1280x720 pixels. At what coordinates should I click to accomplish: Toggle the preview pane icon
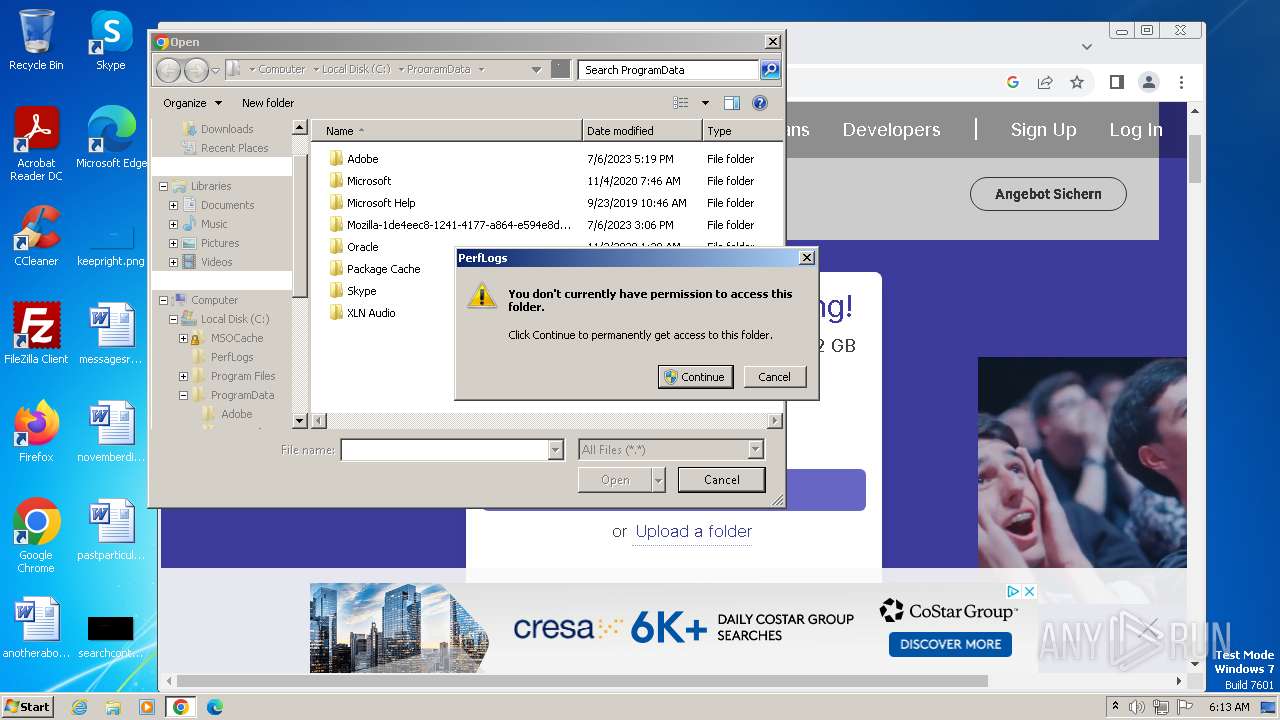pos(732,103)
